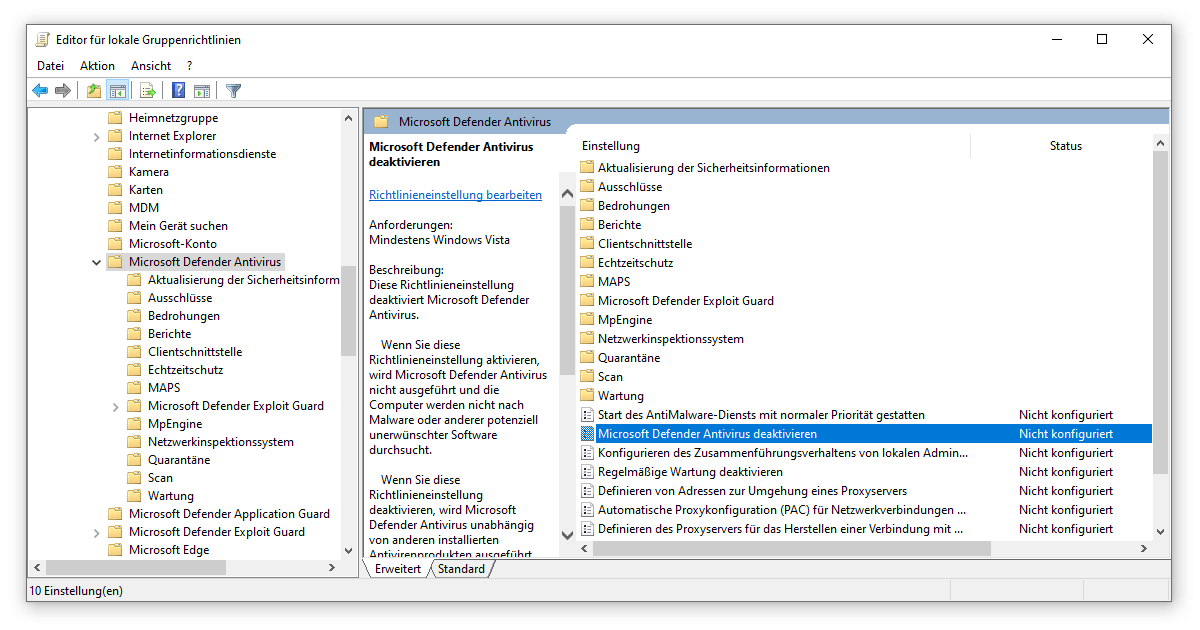The height and width of the screenshot is (630, 1200).
Task: Toggle the action pane display icon
Action: pos(203,90)
